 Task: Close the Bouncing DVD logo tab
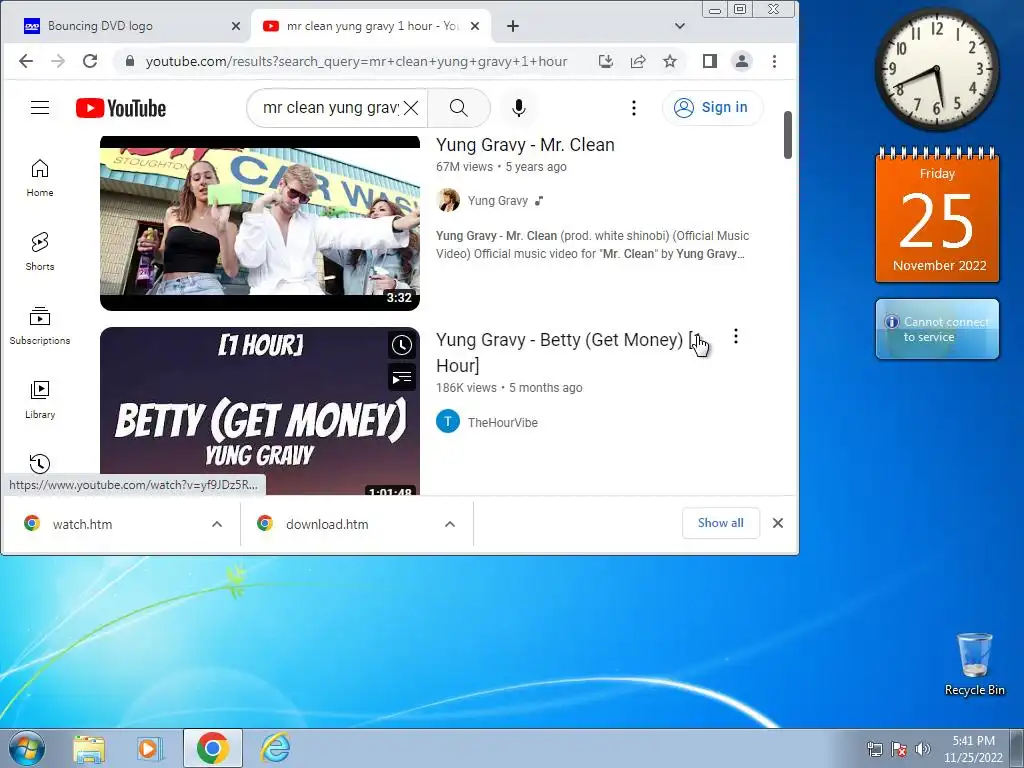pos(236,26)
